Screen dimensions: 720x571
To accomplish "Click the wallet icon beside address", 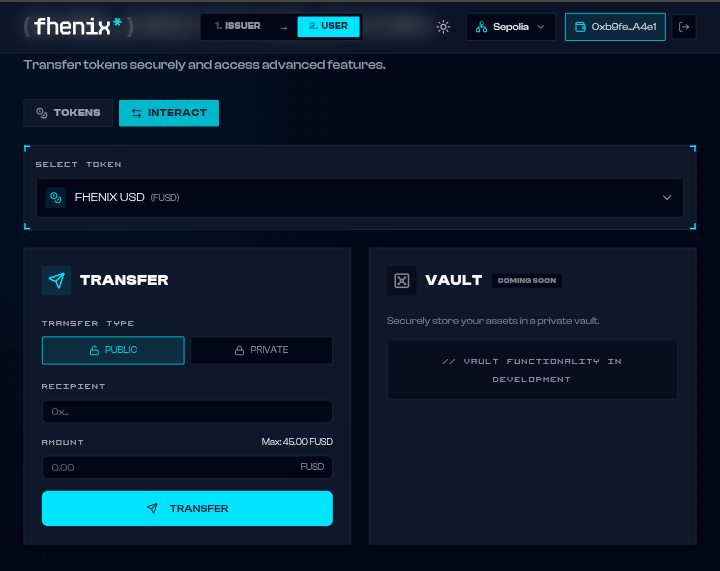I will 580,27.
